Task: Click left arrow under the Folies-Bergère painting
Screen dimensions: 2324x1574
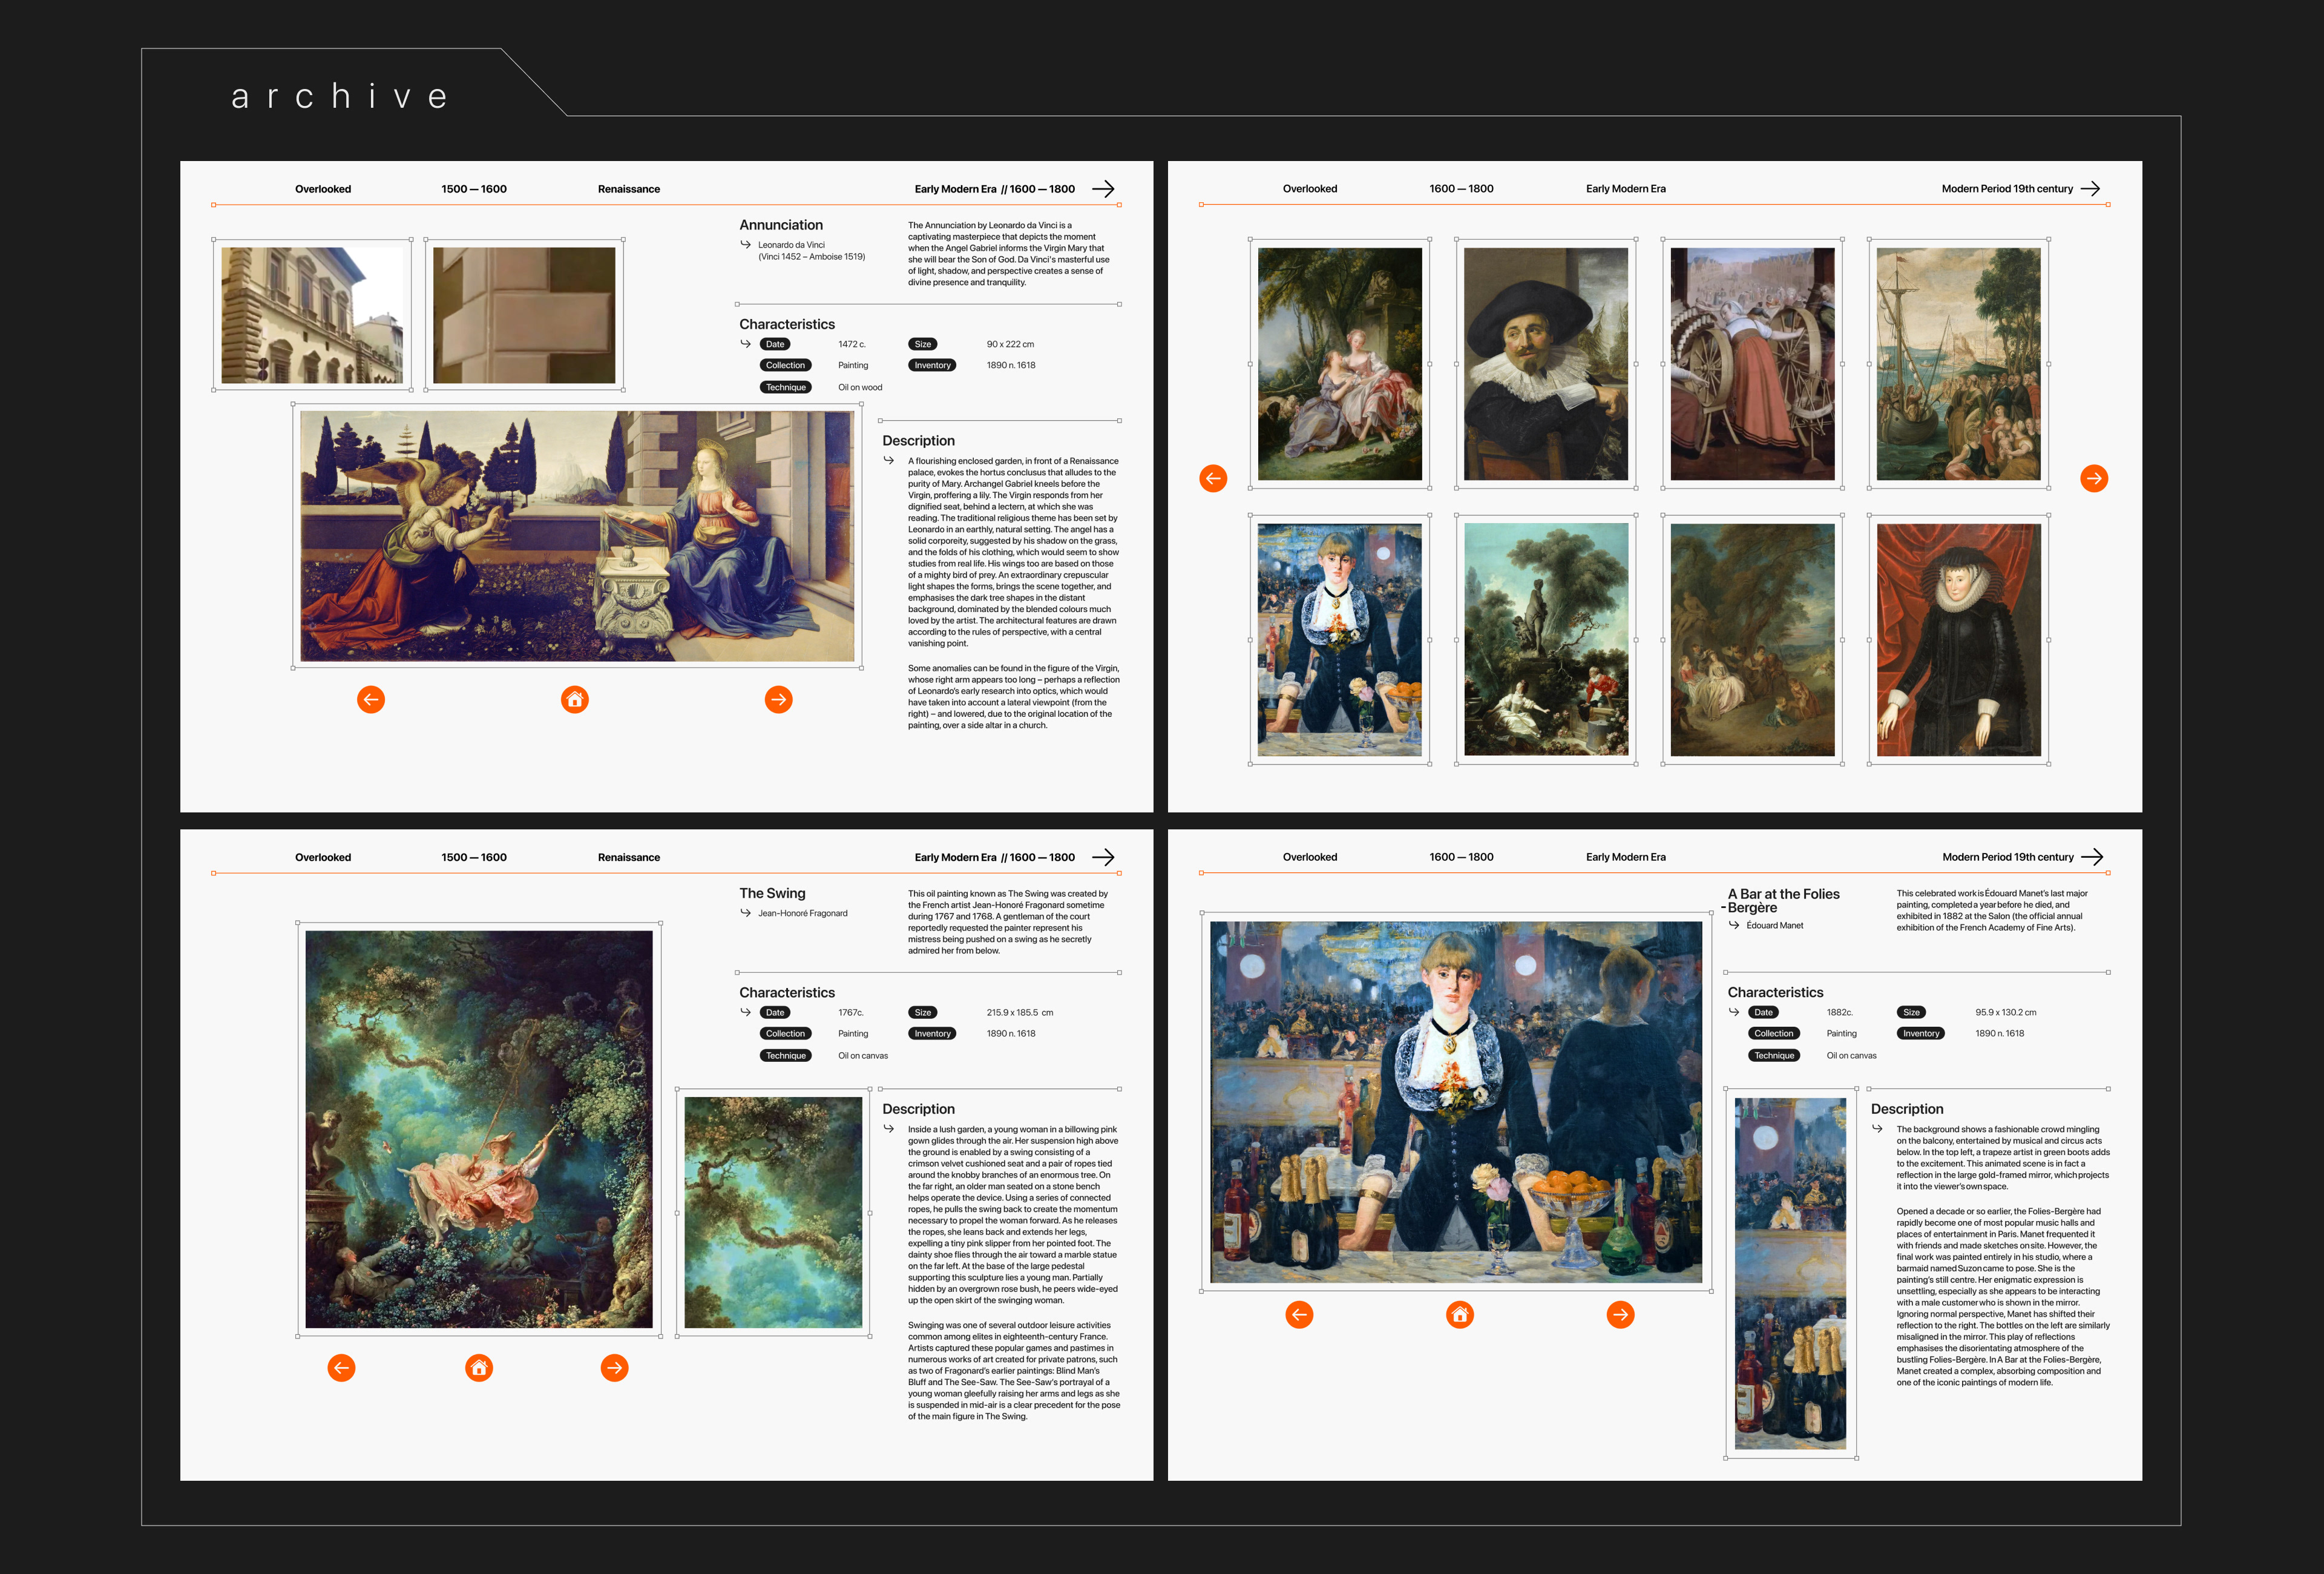Action: [1299, 1314]
